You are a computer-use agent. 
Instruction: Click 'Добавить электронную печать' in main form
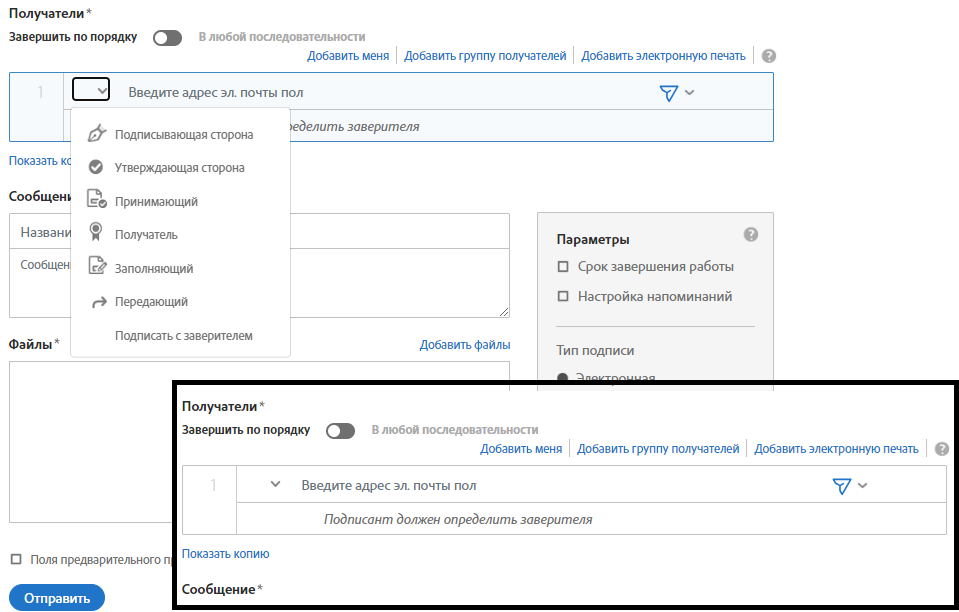click(x=663, y=56)
